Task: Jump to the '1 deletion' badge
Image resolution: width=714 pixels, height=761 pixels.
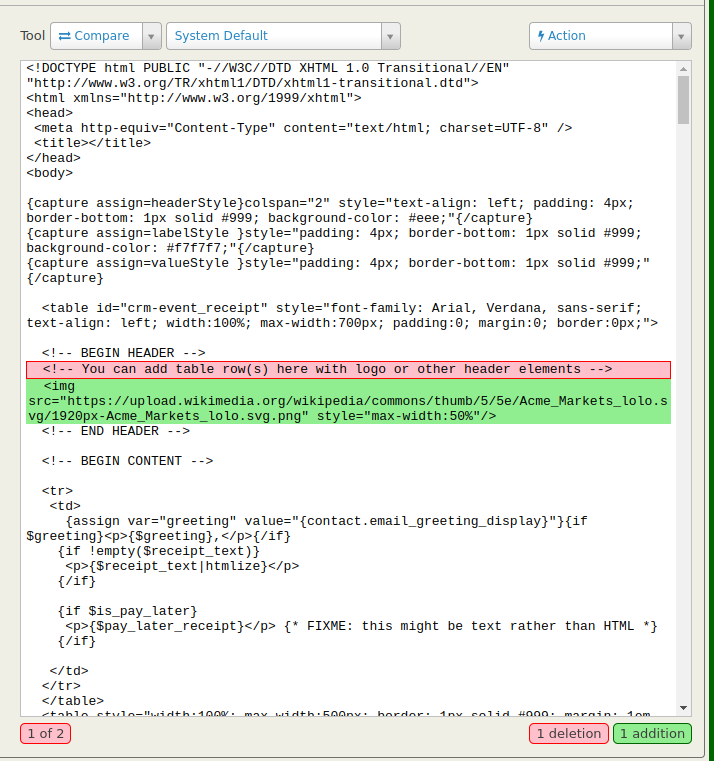Action: click(569, 733)
